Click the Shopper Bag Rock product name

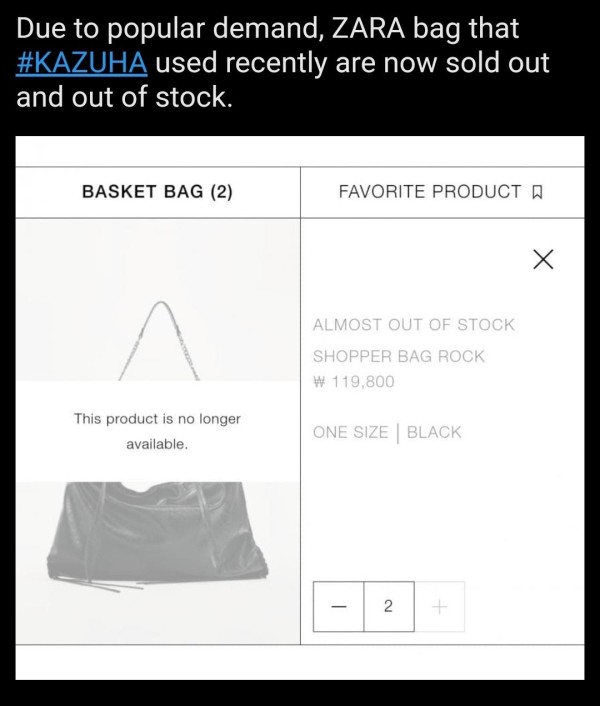[399, 357]
